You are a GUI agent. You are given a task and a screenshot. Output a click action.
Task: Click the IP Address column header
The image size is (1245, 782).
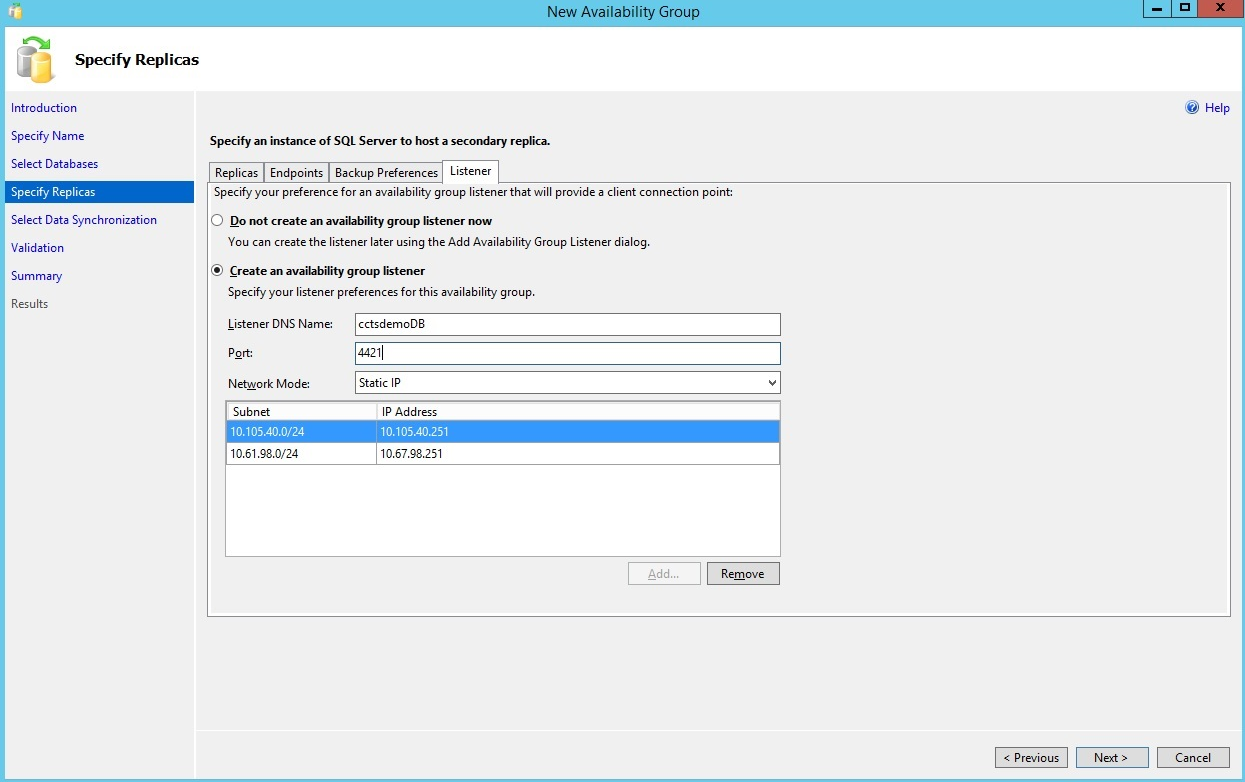(578, 412)
